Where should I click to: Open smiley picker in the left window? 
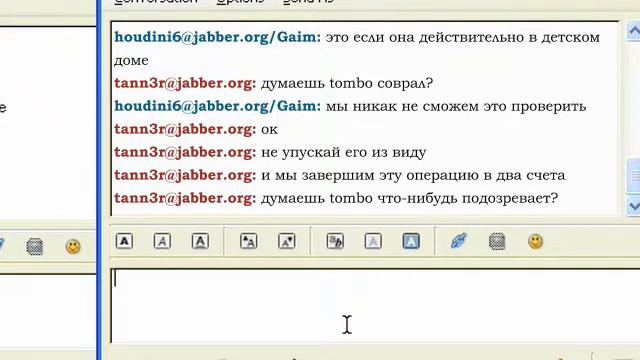[73, 246]
